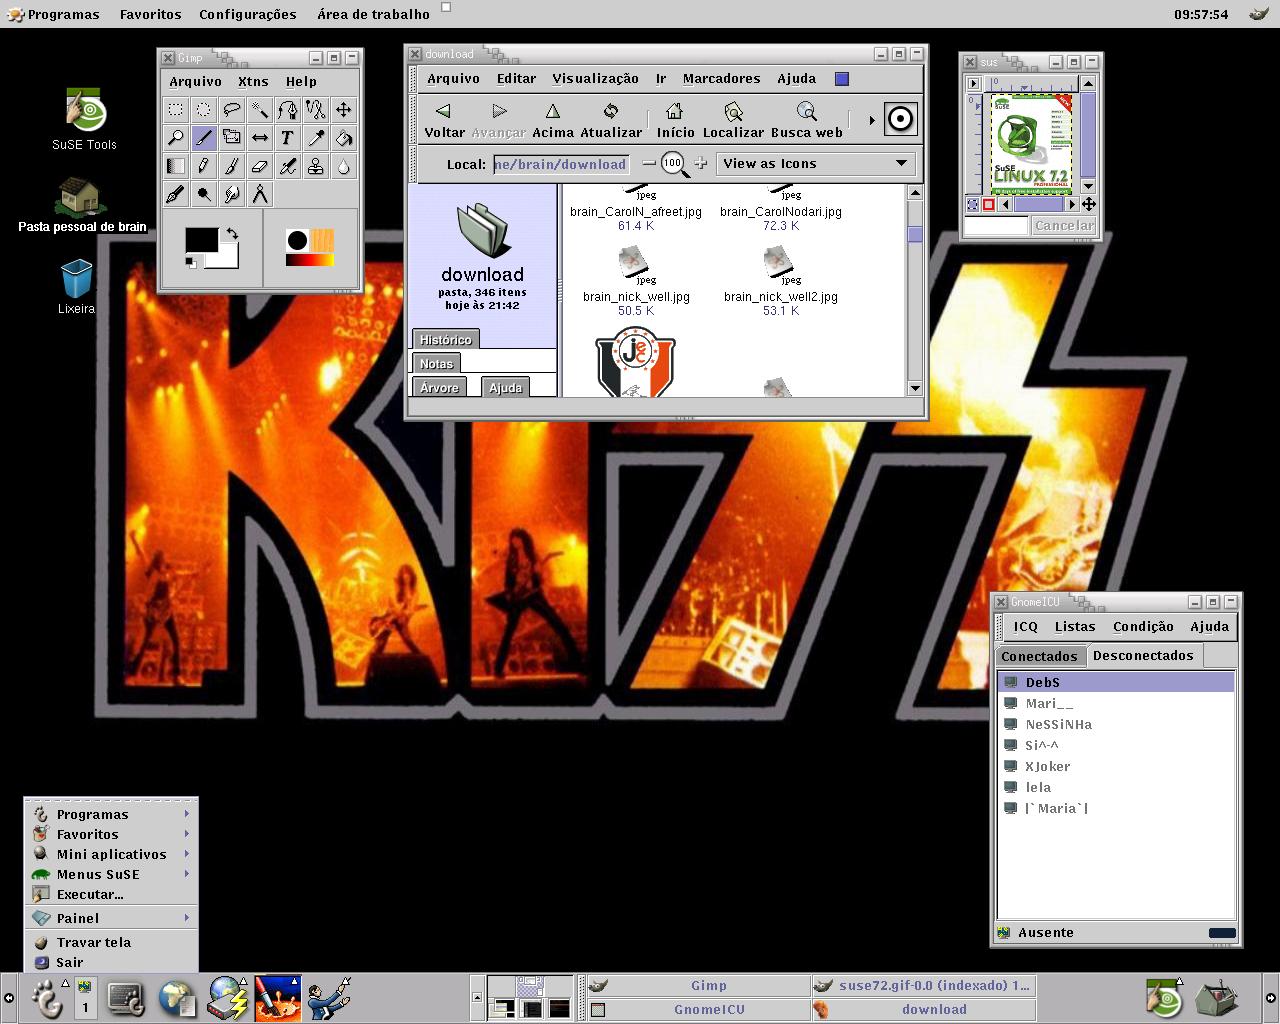Choose the Flip tool with double arrow

tap(259, 138)
